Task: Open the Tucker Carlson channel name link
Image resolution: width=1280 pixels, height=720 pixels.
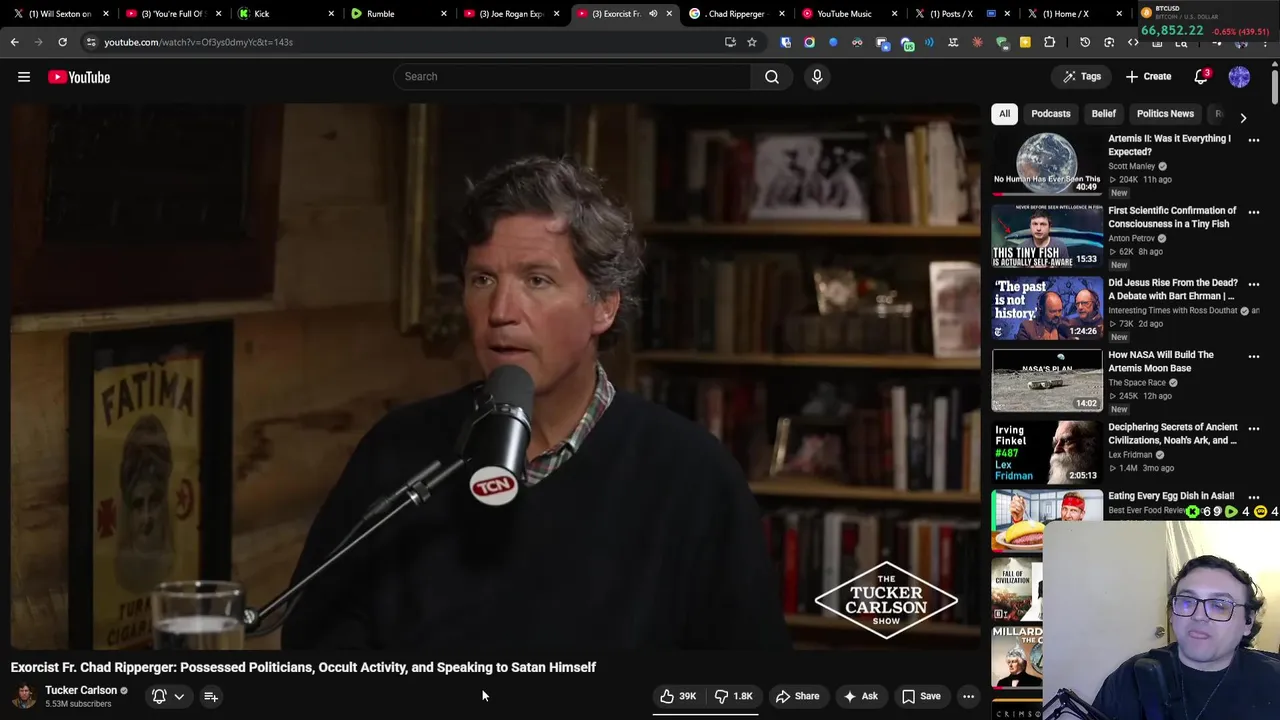Action: (x=81, y=690)
